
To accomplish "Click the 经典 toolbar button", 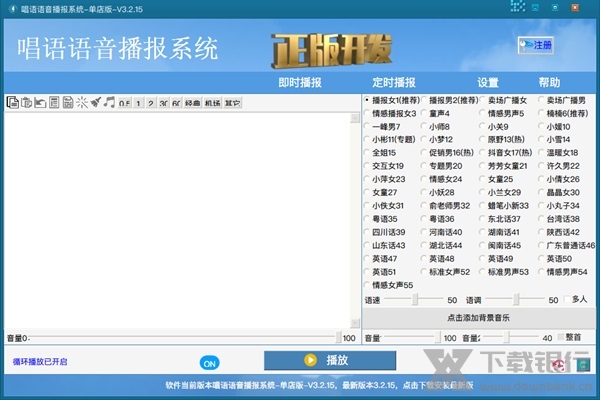I will 192,103.
